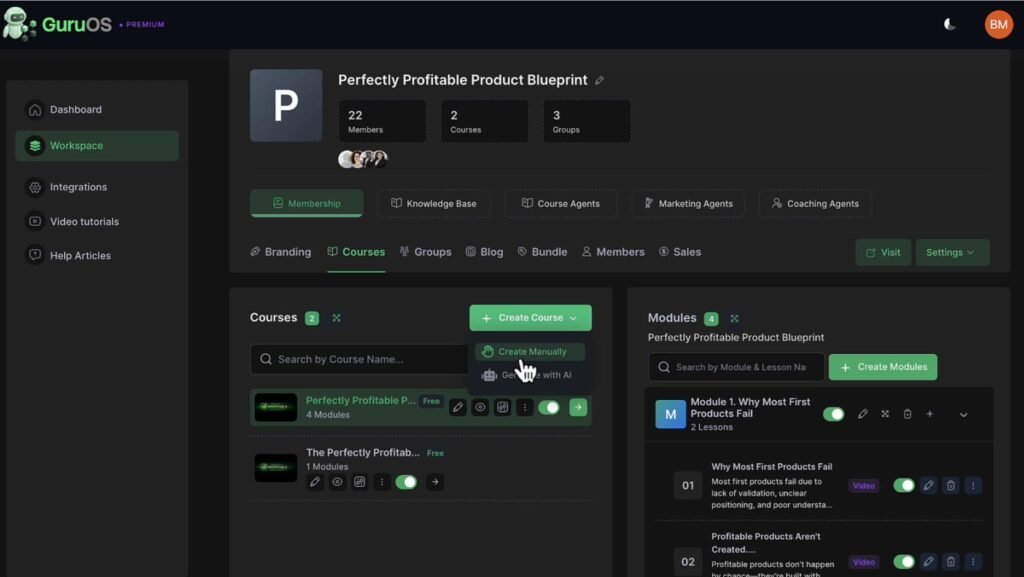The width and height of the screenshot is (1024, 577).
Task: Open the Bundle sub-tab
Action: click(542, 252)
